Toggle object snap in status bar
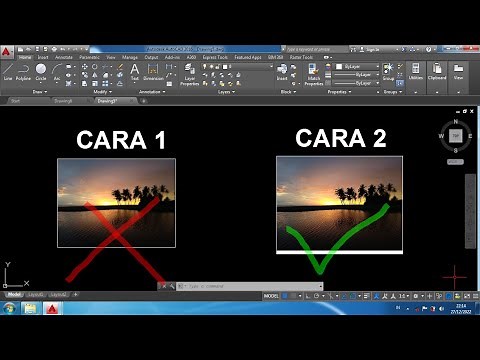The width and height of the screenshot is (480, 360). tap(352, 296)
